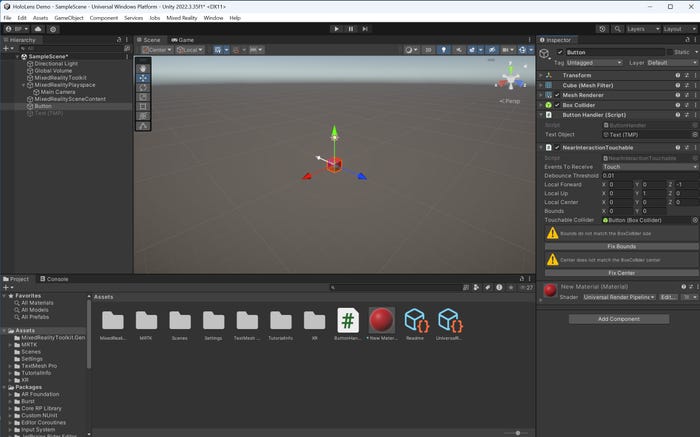Open Transform component help icon
Screen dimensions: 700x437
[x=678, y=75]
